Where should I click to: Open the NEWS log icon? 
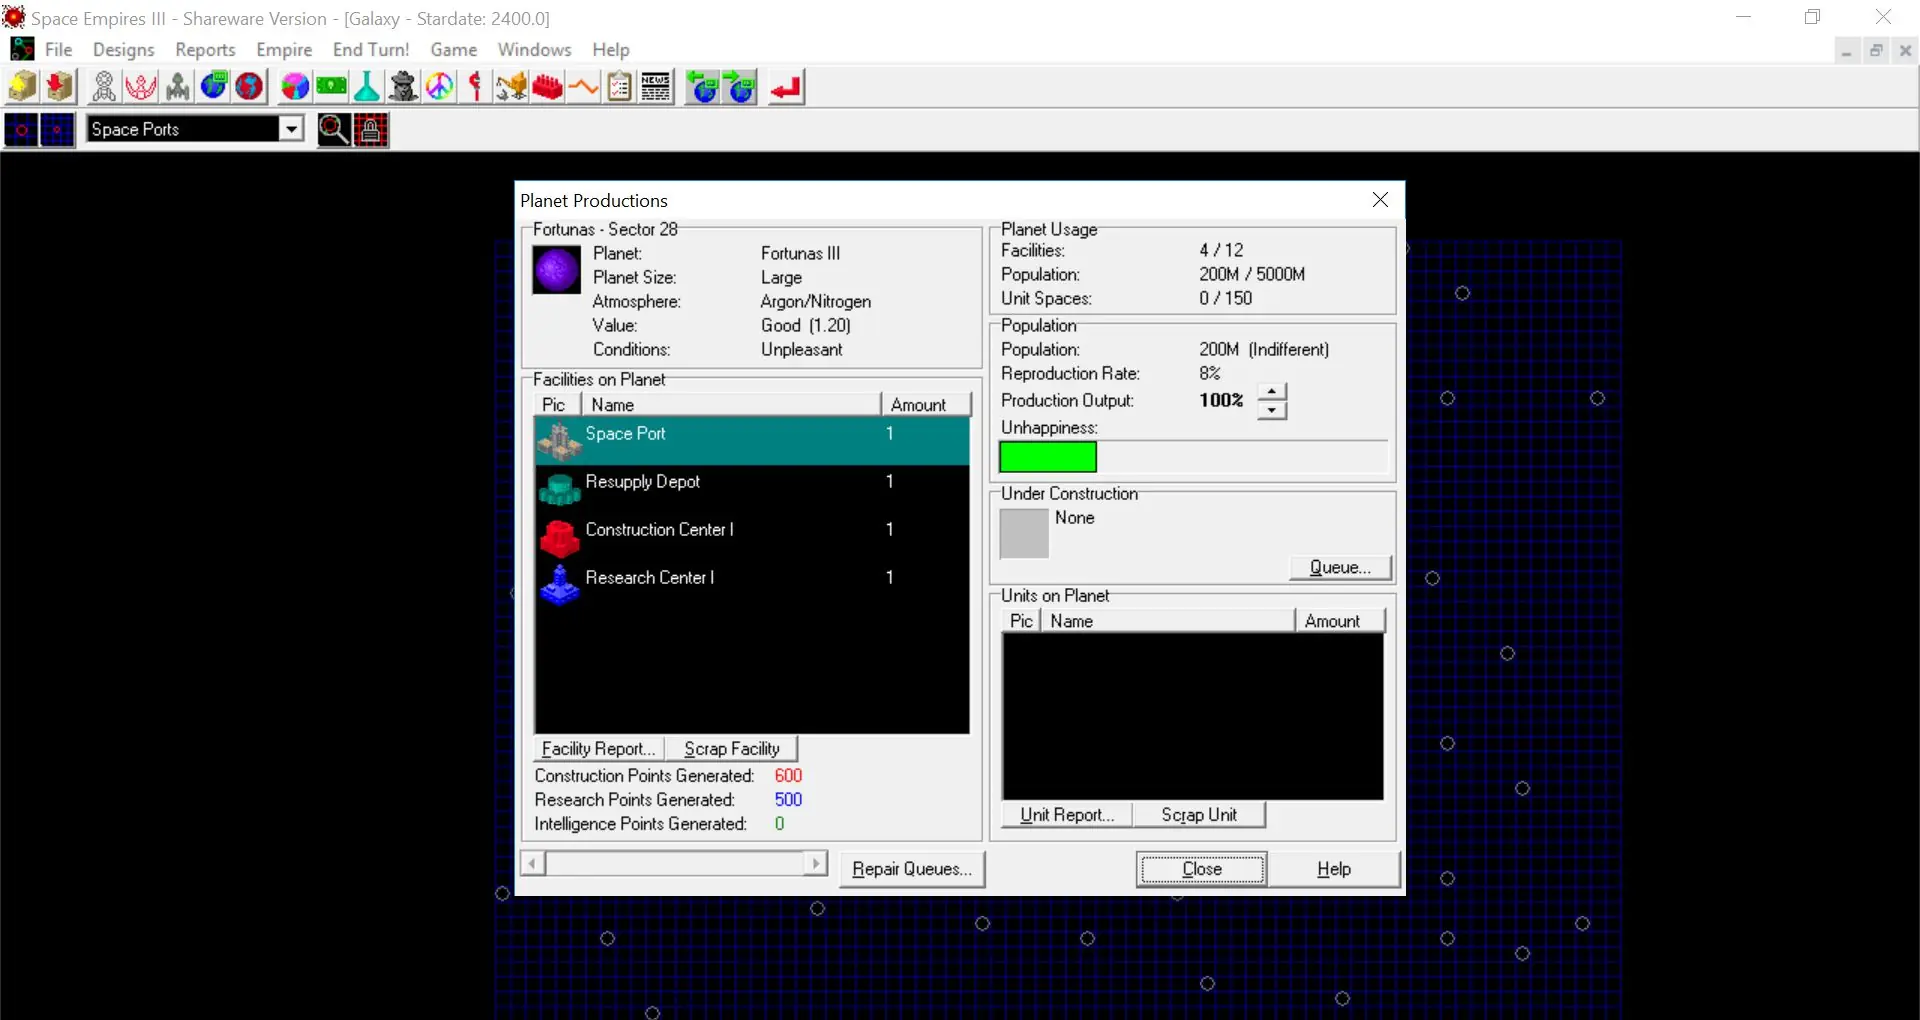pos(656,88)
